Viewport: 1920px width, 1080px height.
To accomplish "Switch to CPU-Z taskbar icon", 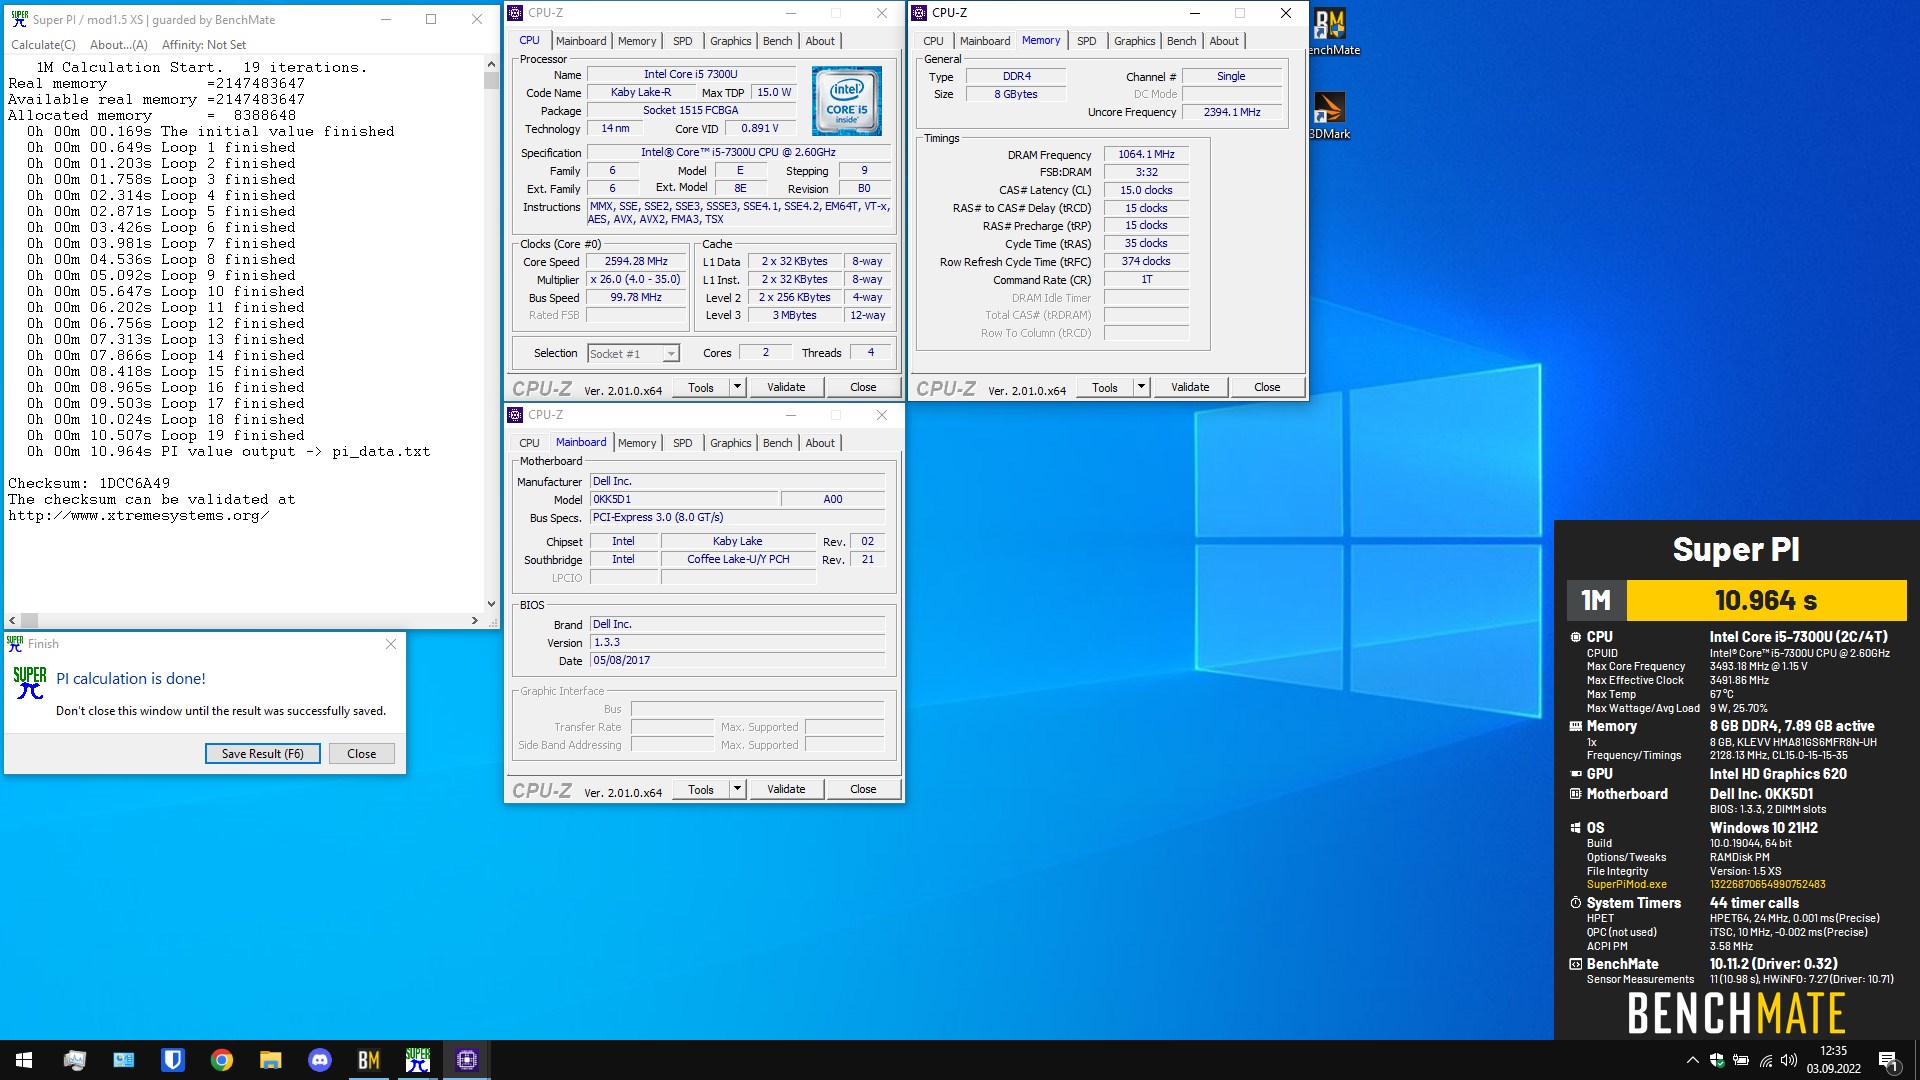I will tap(467, 1060).
